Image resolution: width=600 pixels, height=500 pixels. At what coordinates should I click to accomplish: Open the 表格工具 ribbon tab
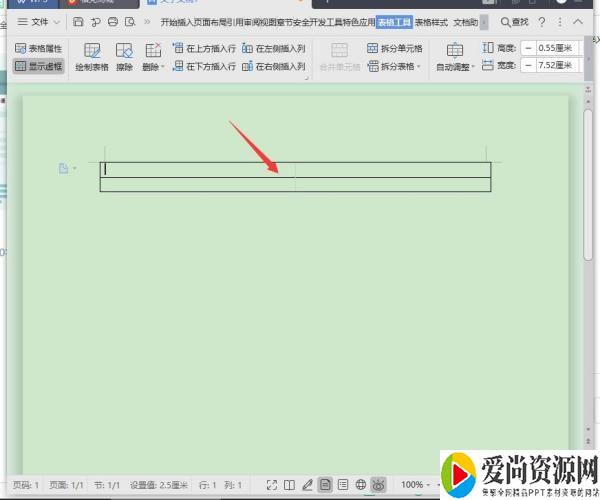click(394, 21)
